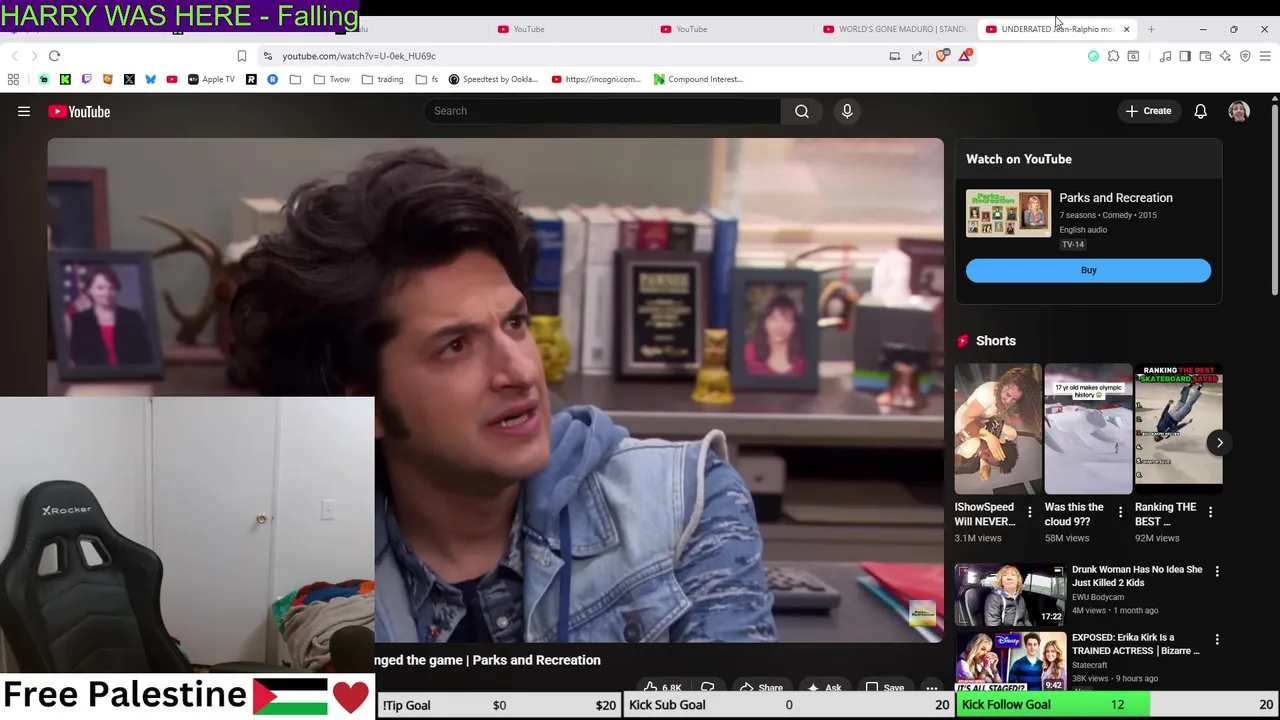Click the Buy button for Parks and Recreation
The height and width of the screenshot is (720, 1280).
click(1088, 270)
